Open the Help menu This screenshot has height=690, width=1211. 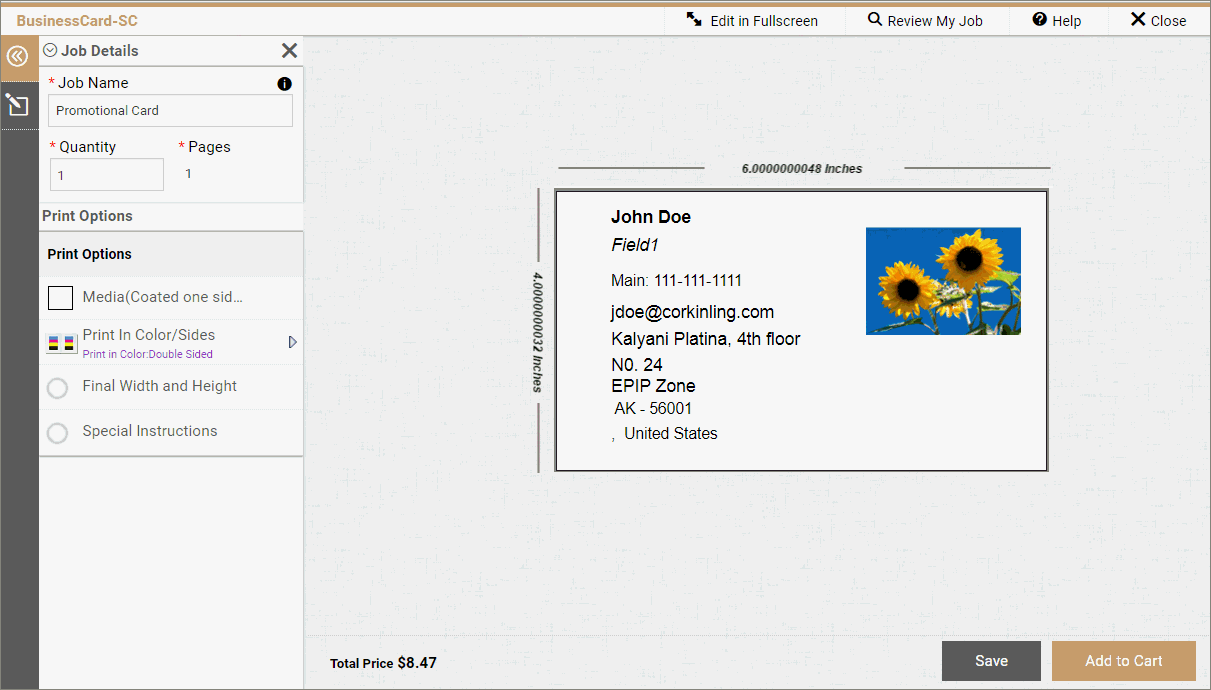(x=1056, y=21)
